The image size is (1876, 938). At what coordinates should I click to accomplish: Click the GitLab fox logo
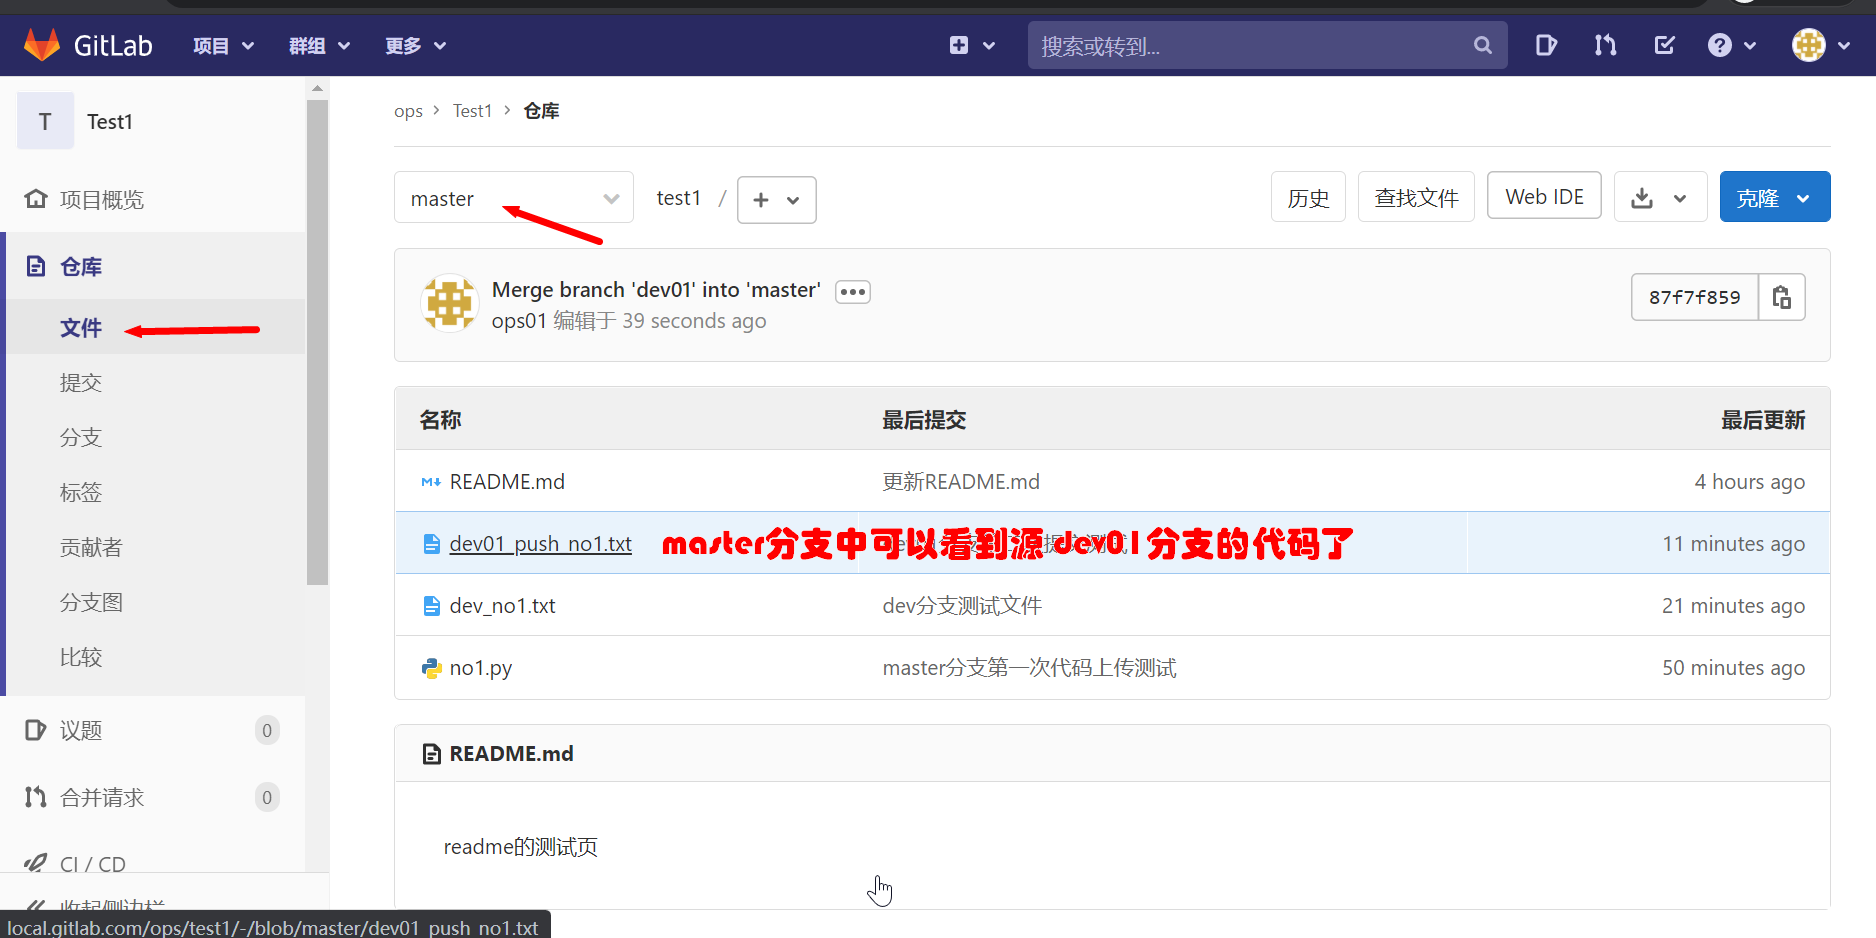pos(42,45)
